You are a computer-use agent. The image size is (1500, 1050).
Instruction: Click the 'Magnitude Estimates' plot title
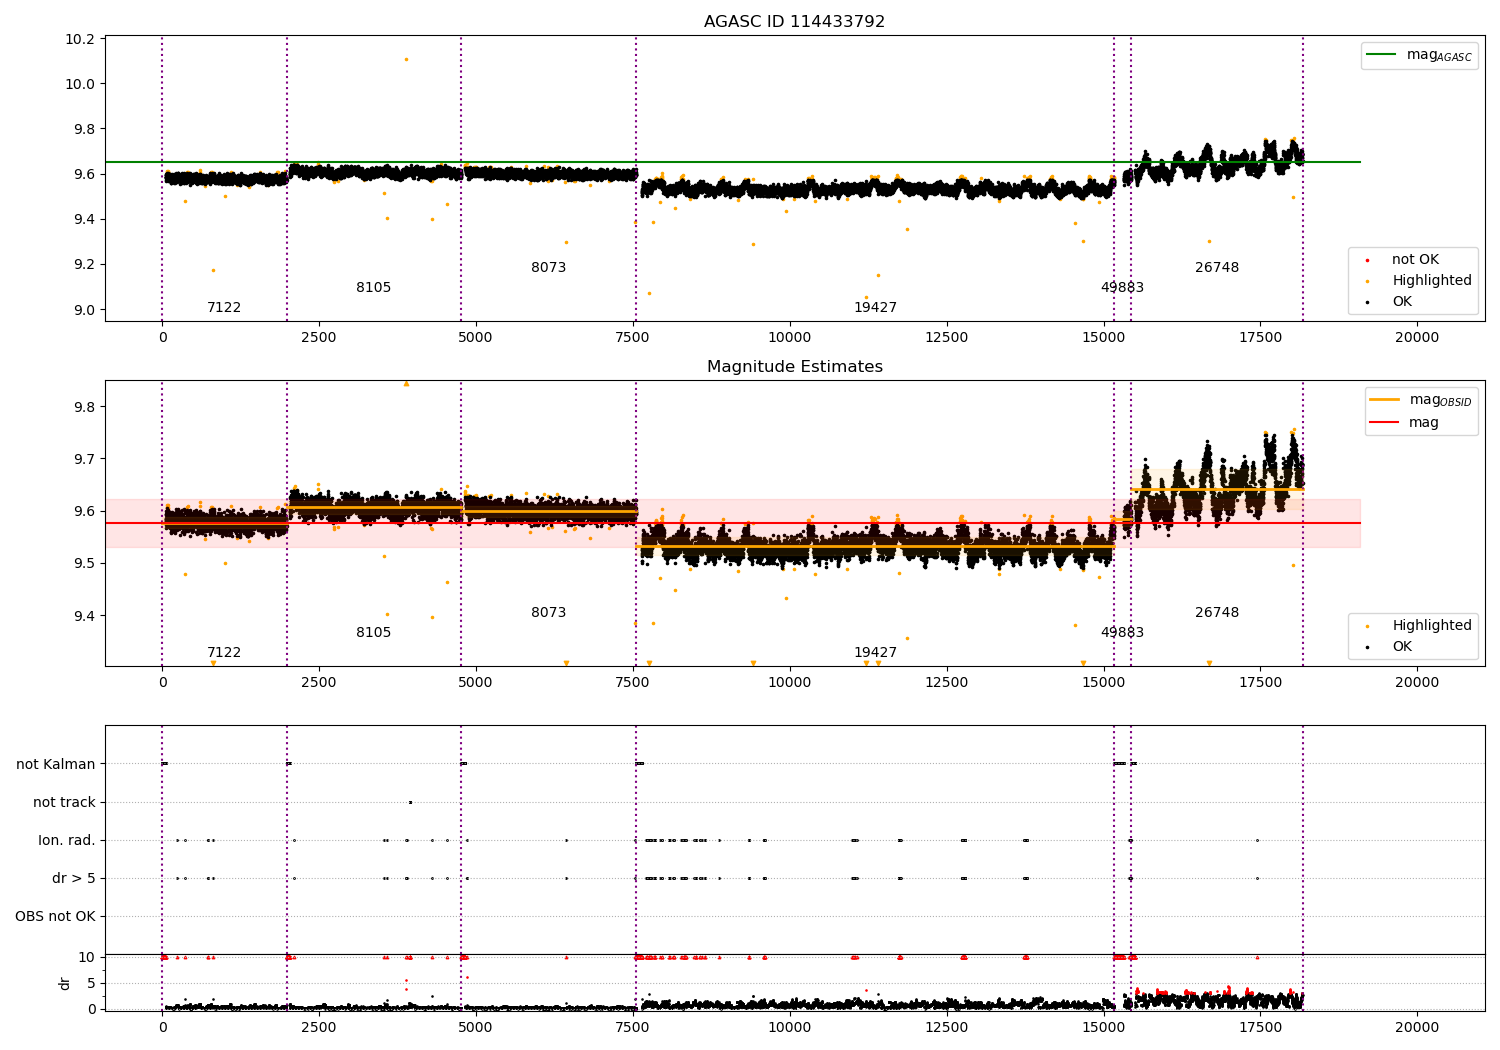pos(794,367)
